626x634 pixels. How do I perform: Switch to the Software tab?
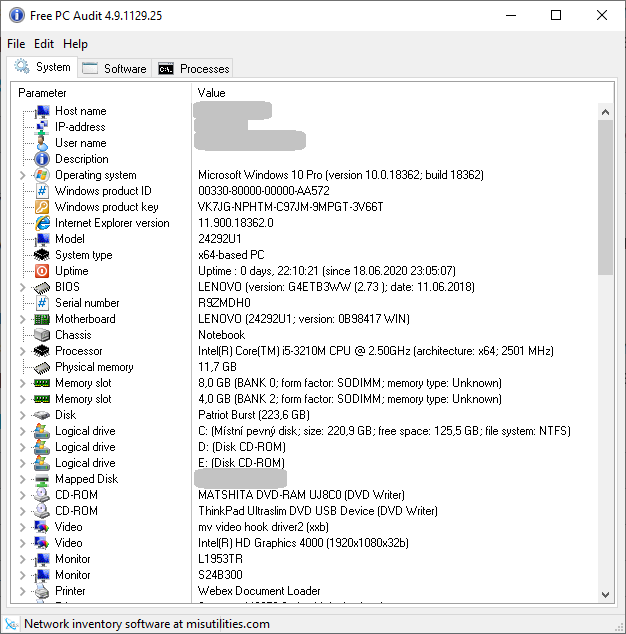coord(114,69)
